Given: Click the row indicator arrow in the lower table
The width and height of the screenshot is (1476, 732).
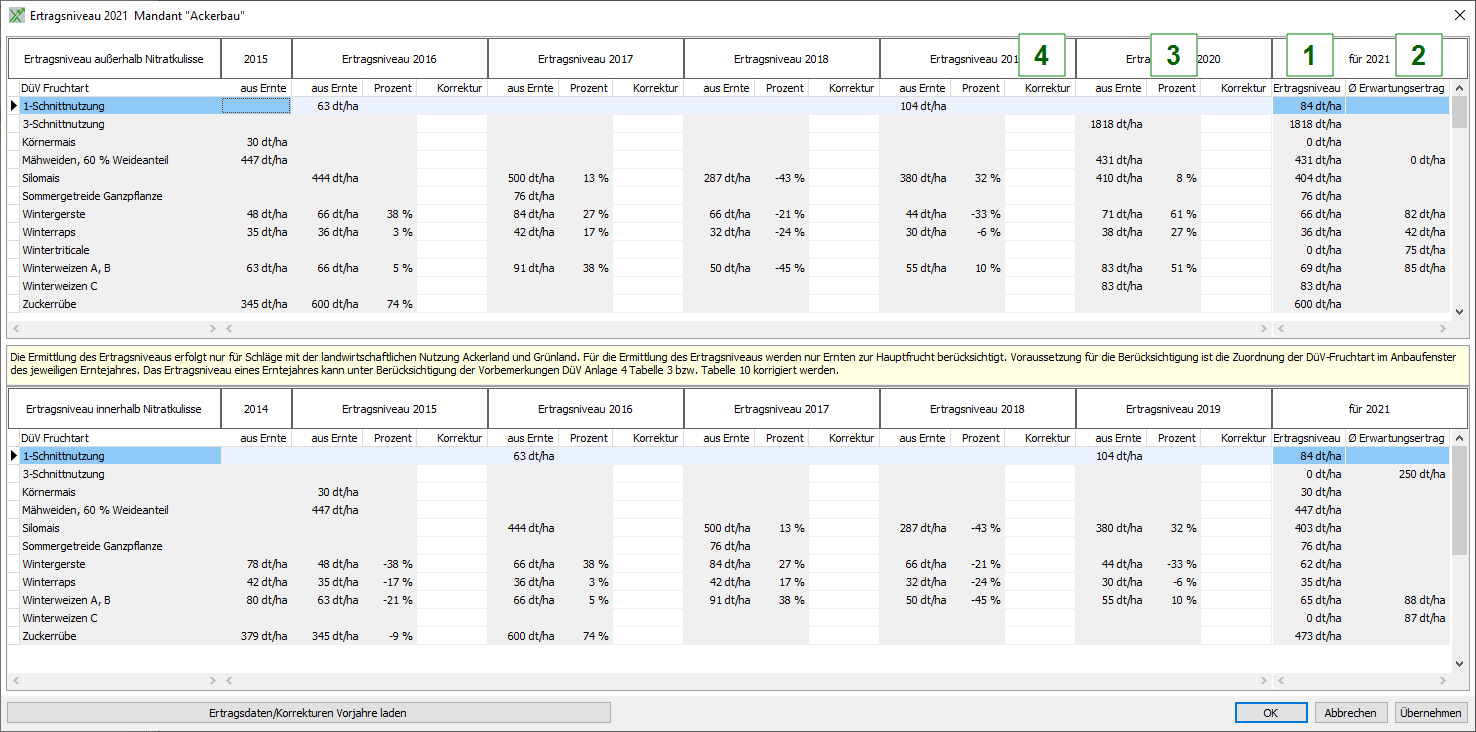Looking at the screenshot, I should point(14,456).
